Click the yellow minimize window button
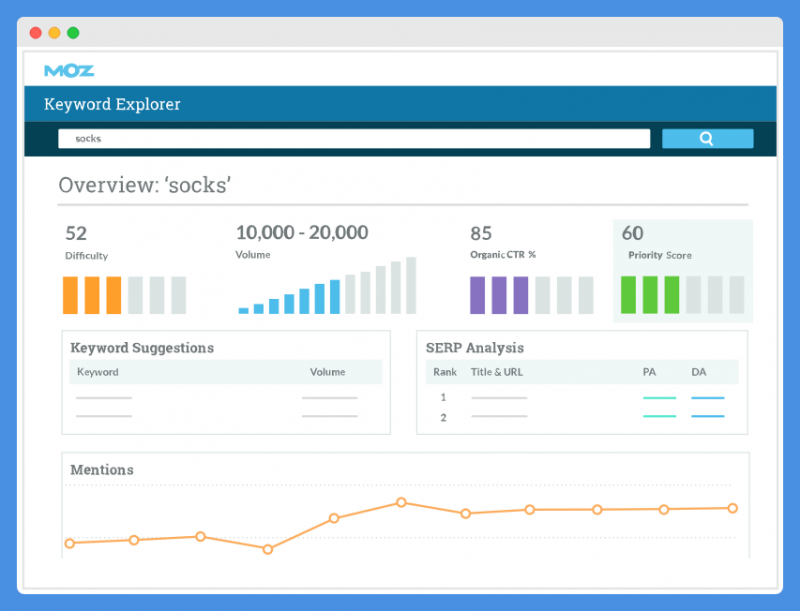The width and height of the screenshot is (800, 611). tap(54, 33)
